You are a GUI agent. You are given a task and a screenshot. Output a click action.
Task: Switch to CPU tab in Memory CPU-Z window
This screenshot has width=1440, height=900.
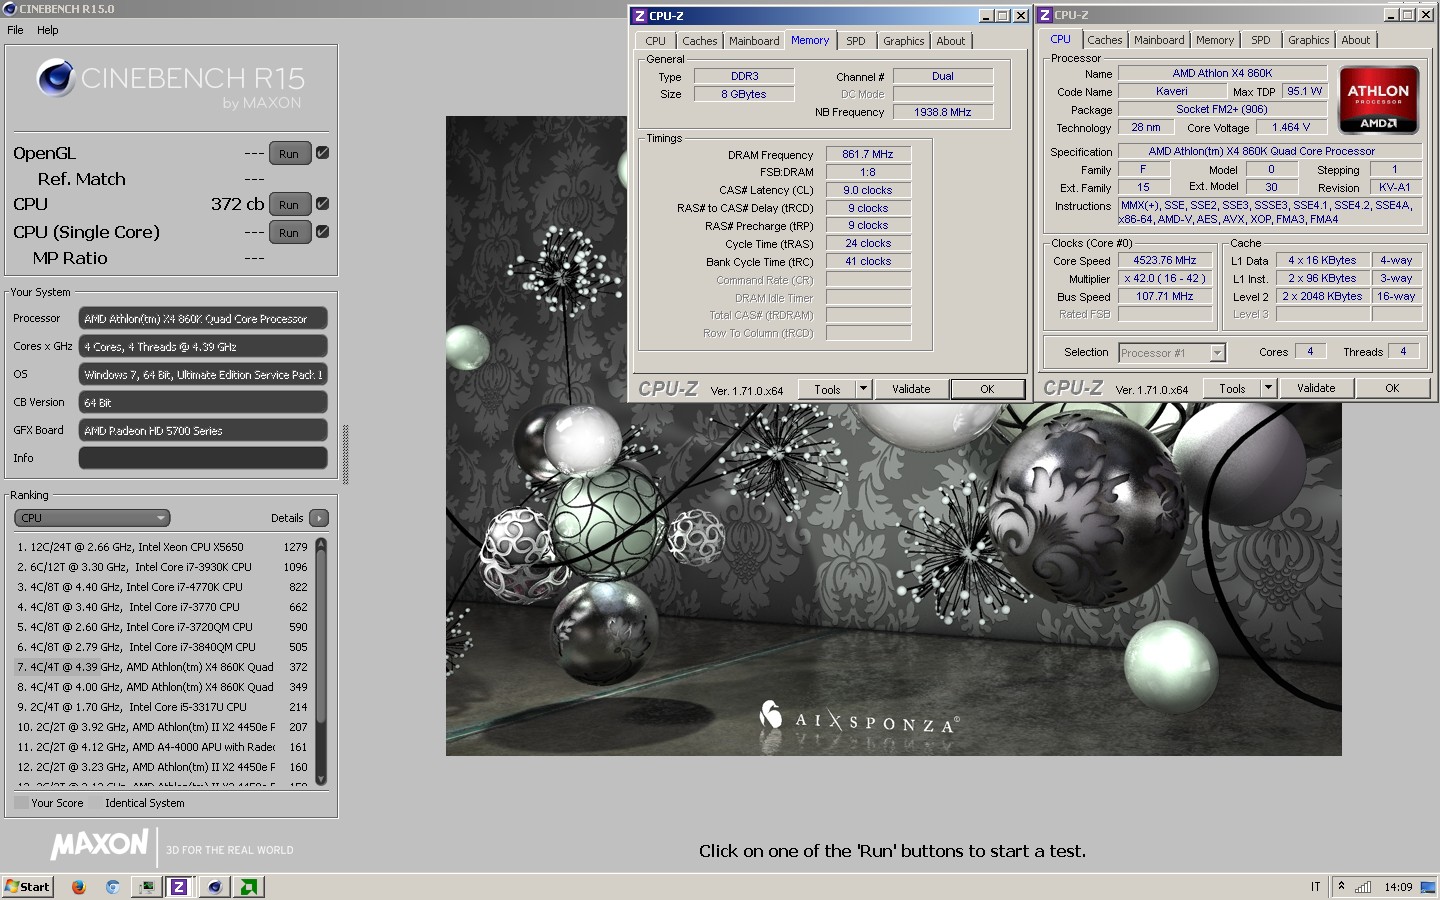click(656, 41)
